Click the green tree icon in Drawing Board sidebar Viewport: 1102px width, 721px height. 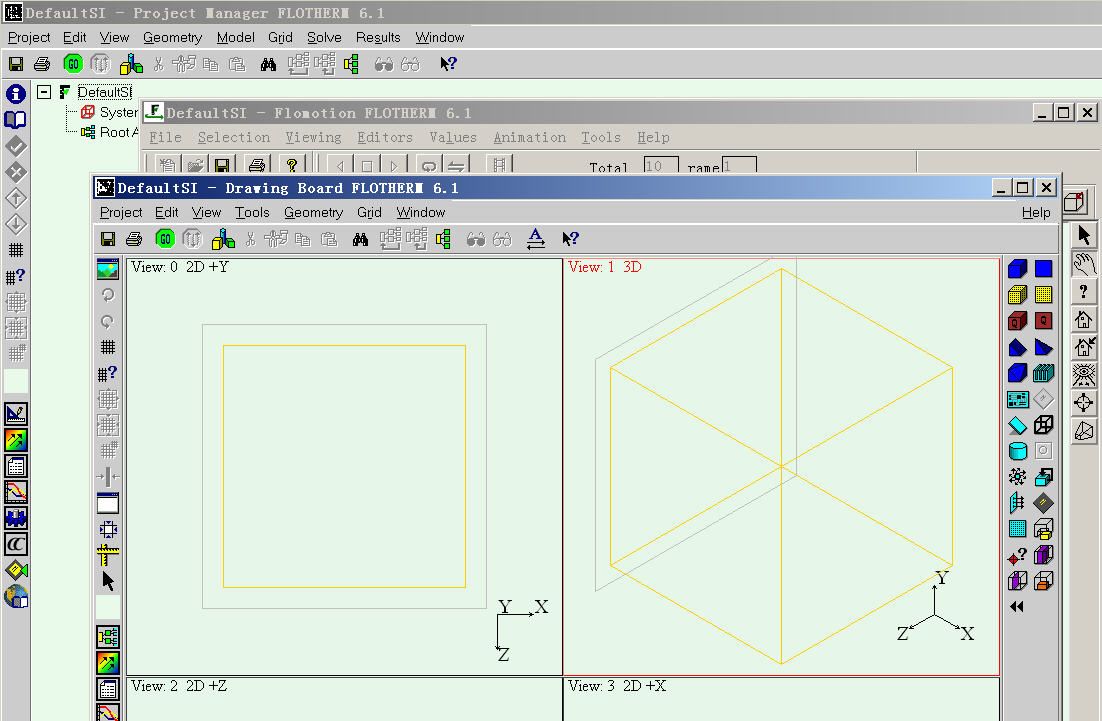[x=108, y=637]
